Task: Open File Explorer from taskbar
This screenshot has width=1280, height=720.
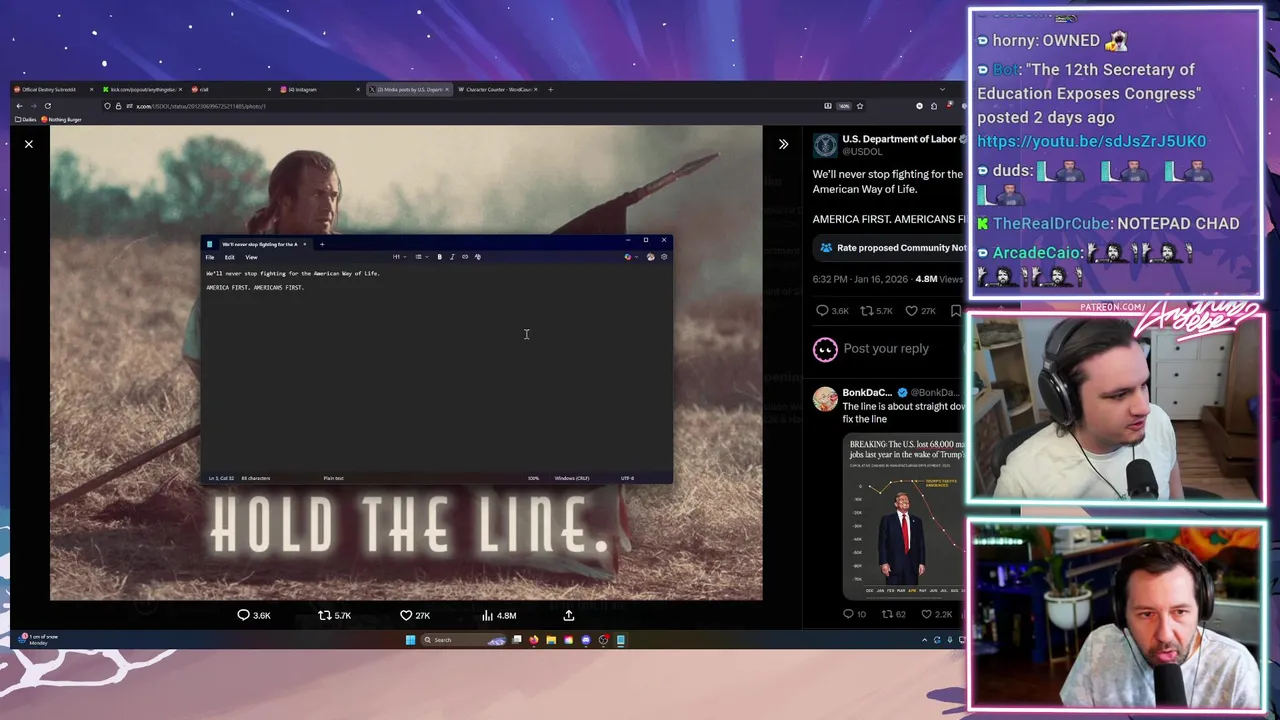Action: click(551, 640)
